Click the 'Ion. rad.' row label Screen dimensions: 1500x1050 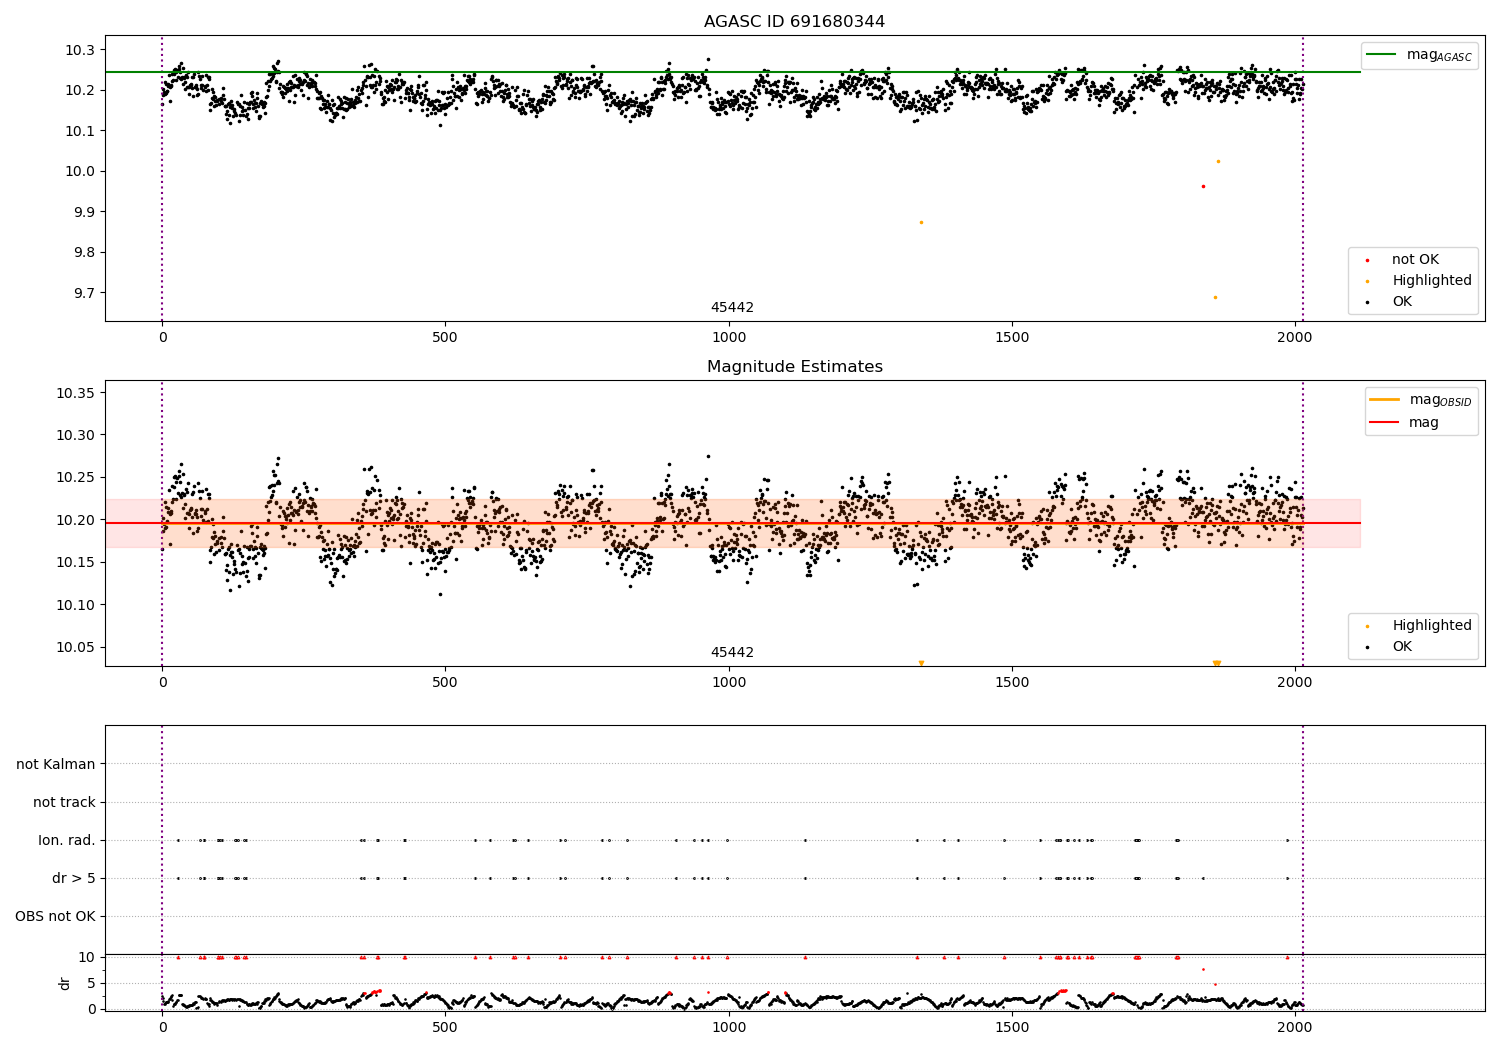coord(67,840)
